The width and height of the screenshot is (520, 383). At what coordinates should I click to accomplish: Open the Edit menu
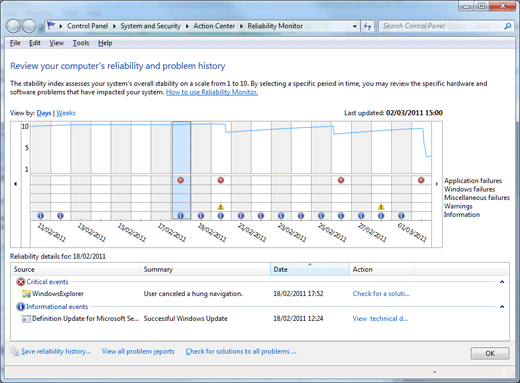pos(35,43)
